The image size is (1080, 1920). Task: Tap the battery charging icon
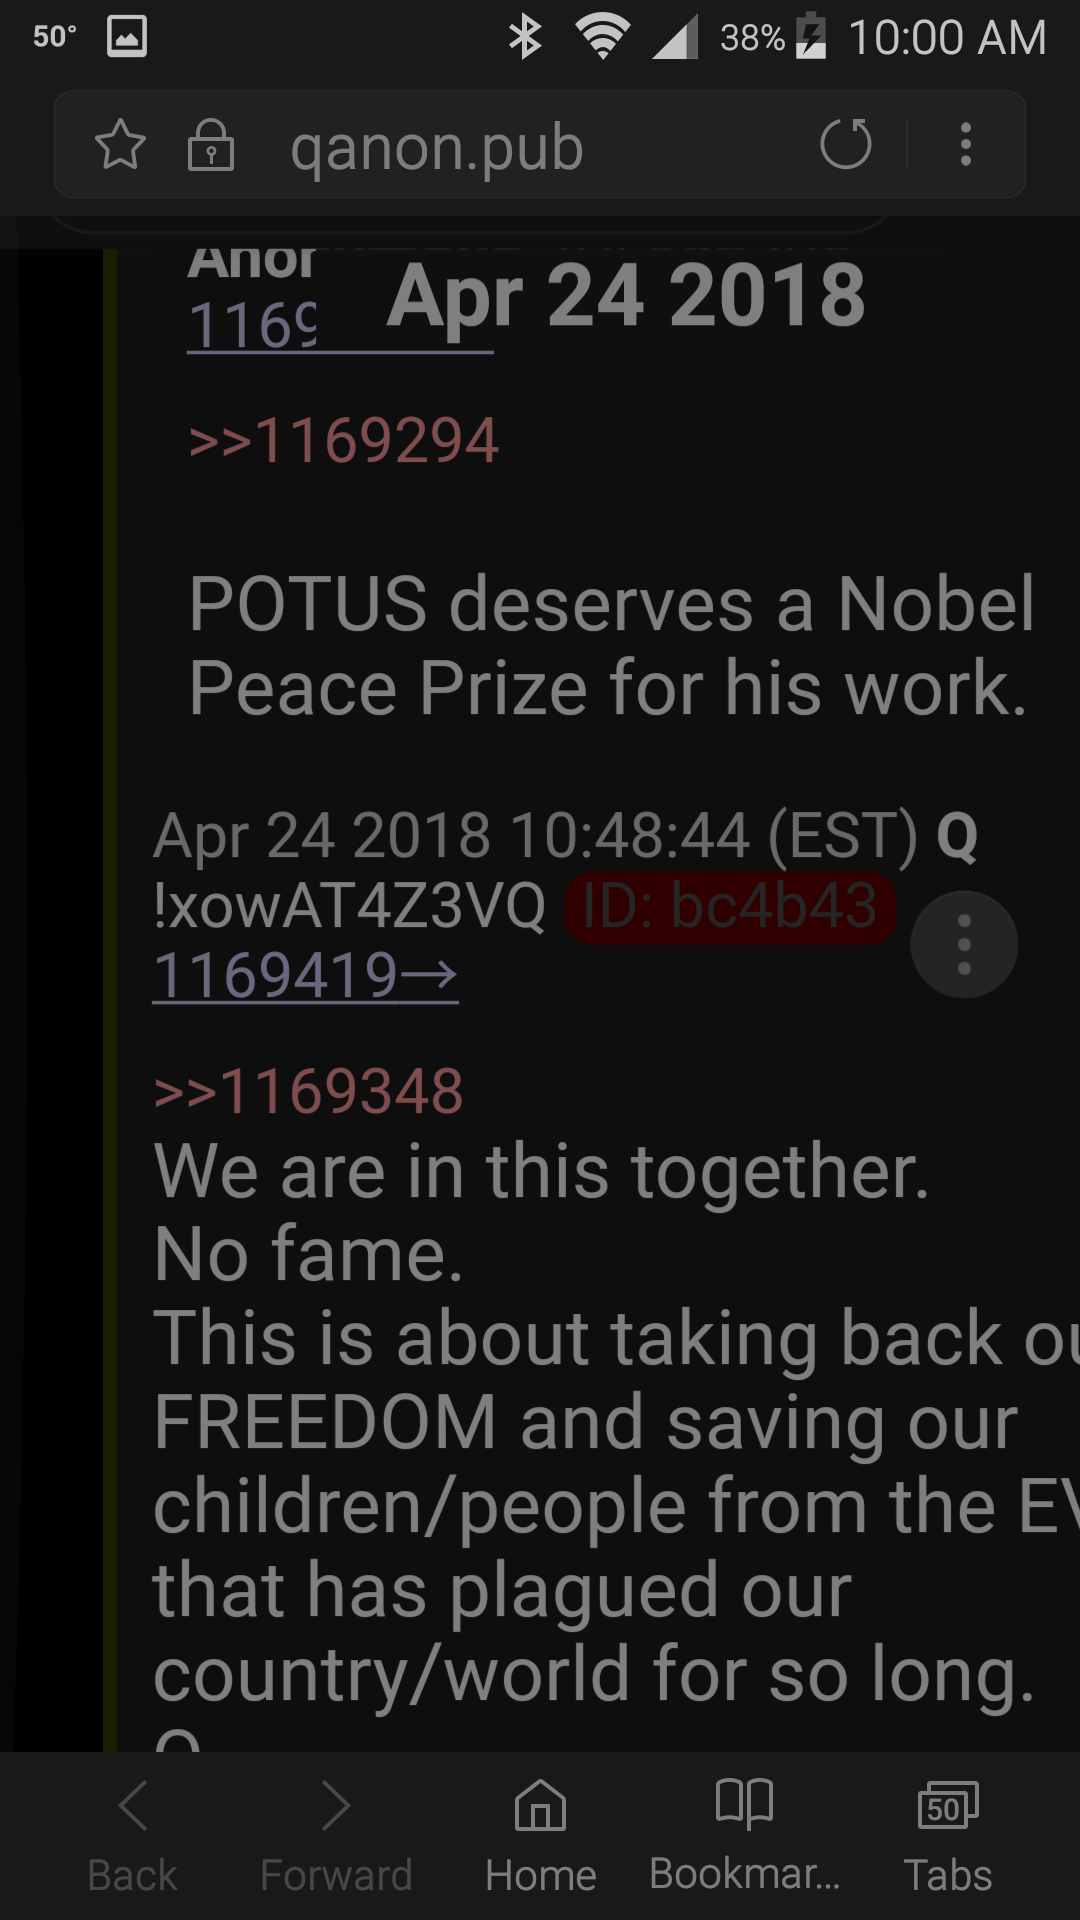pyautogui.click(x=811, y=36)
